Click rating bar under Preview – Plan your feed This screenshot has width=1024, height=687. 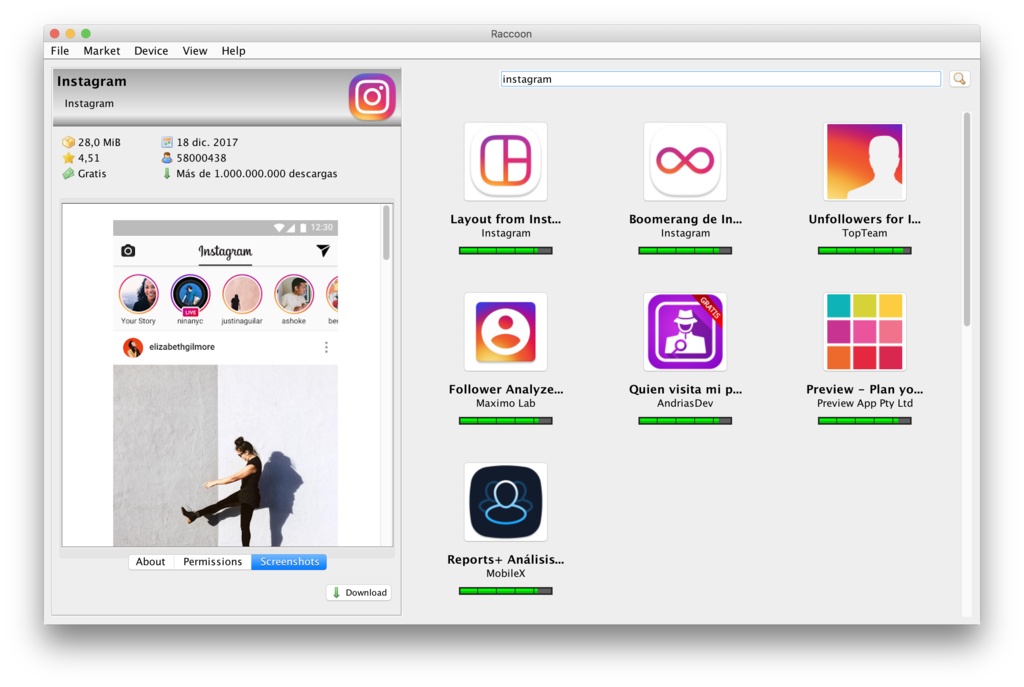865,421
